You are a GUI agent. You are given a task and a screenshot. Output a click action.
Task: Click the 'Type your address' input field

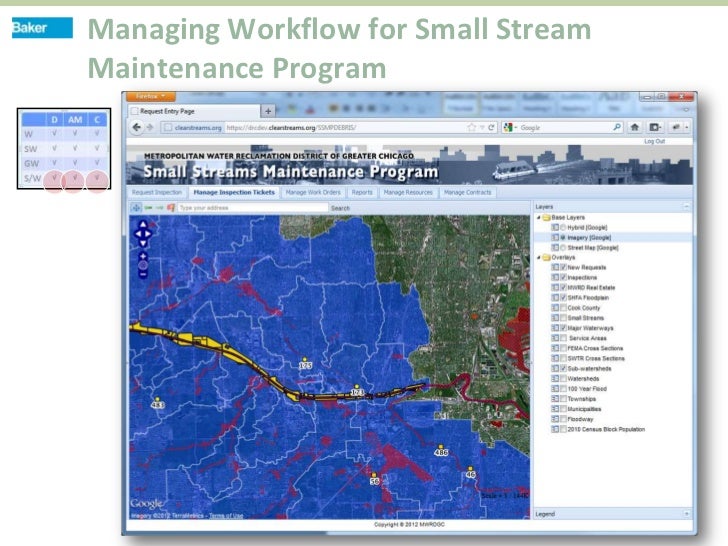click(x=253, y=208)
